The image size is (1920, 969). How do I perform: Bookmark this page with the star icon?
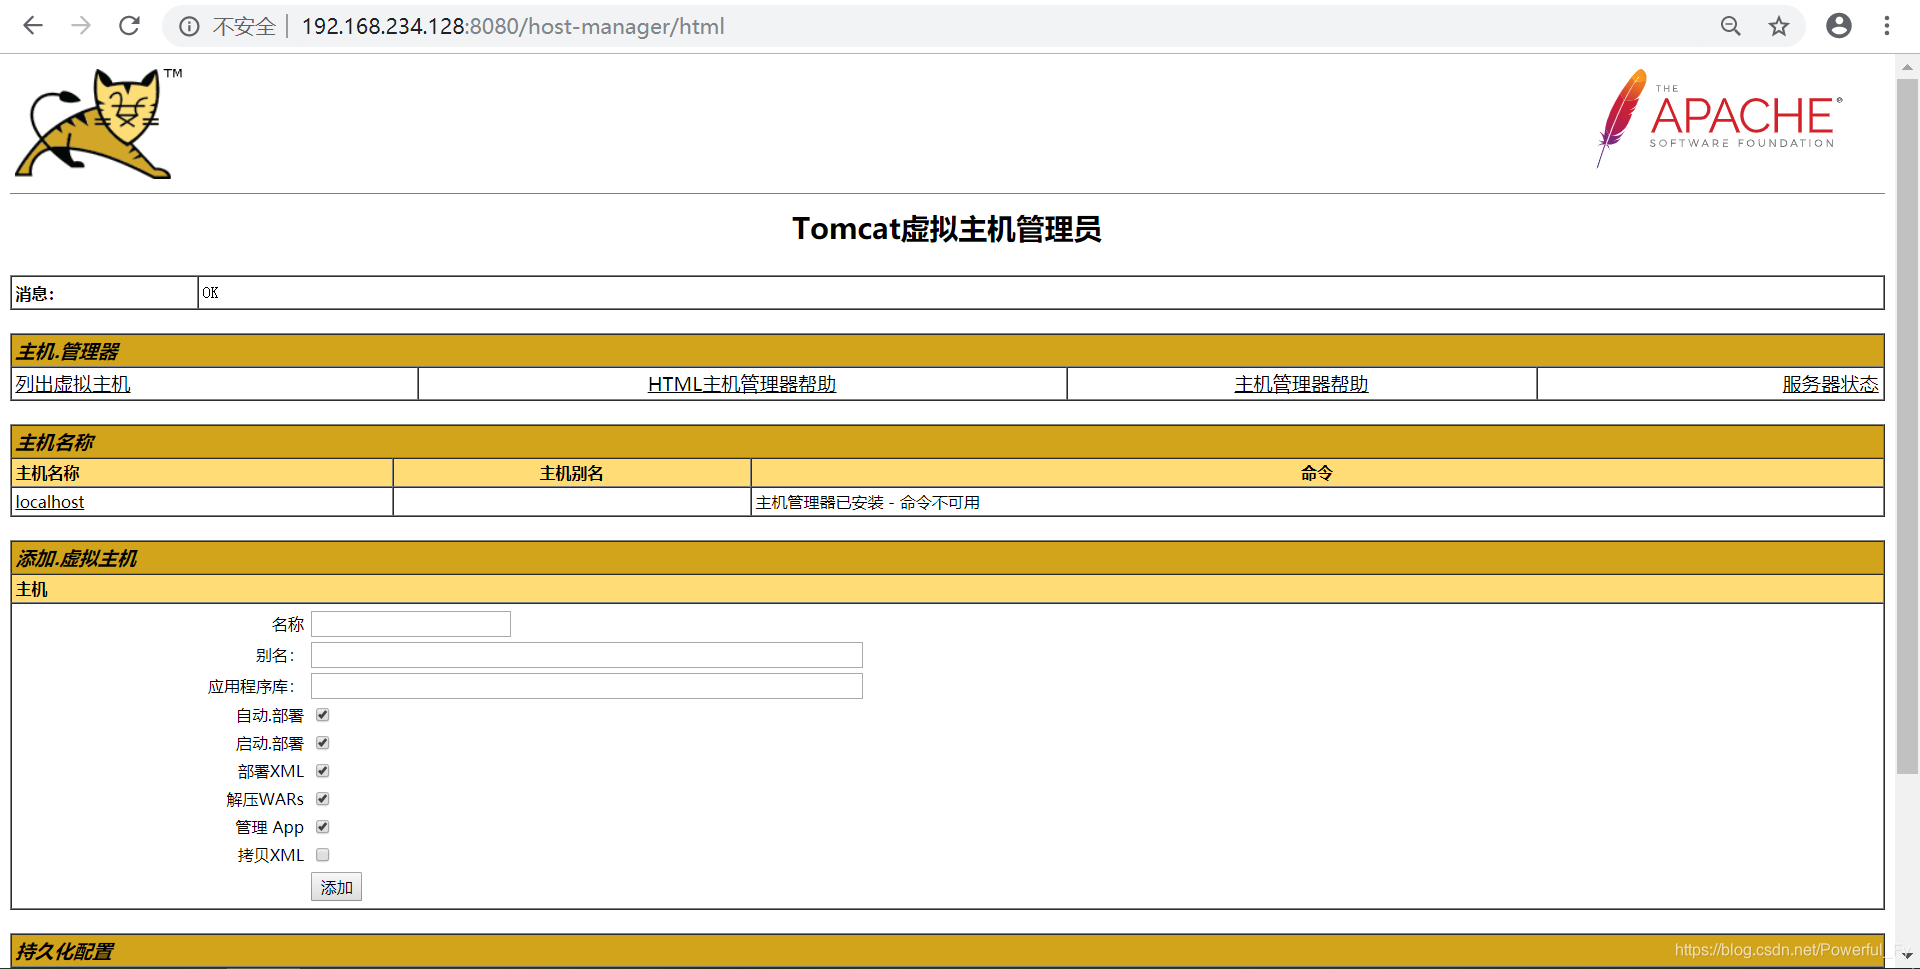click(1779, 26)
